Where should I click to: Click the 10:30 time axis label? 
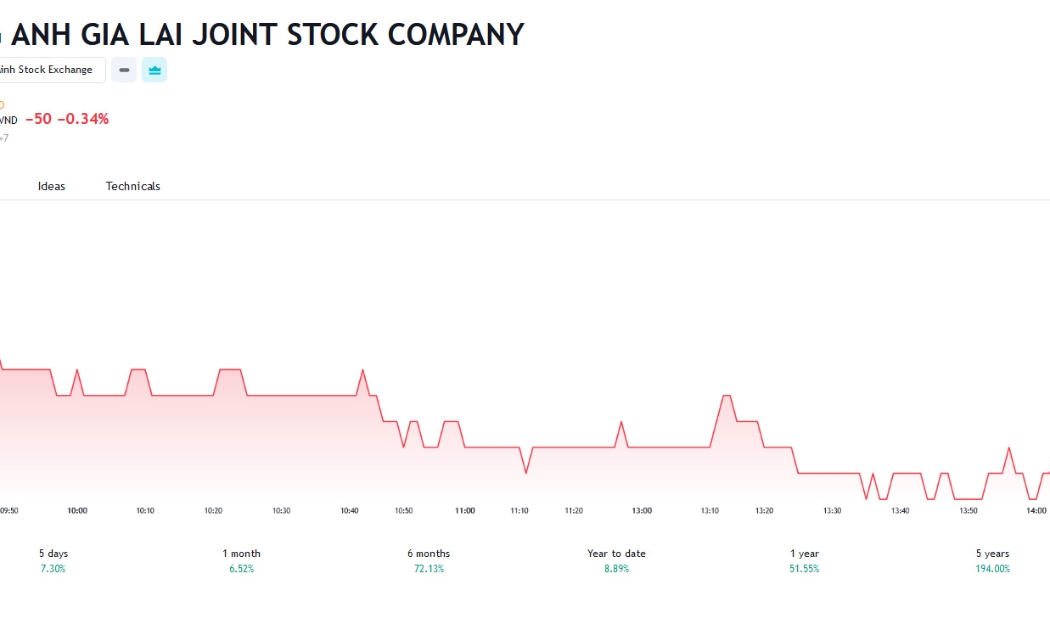pos(281,511)
